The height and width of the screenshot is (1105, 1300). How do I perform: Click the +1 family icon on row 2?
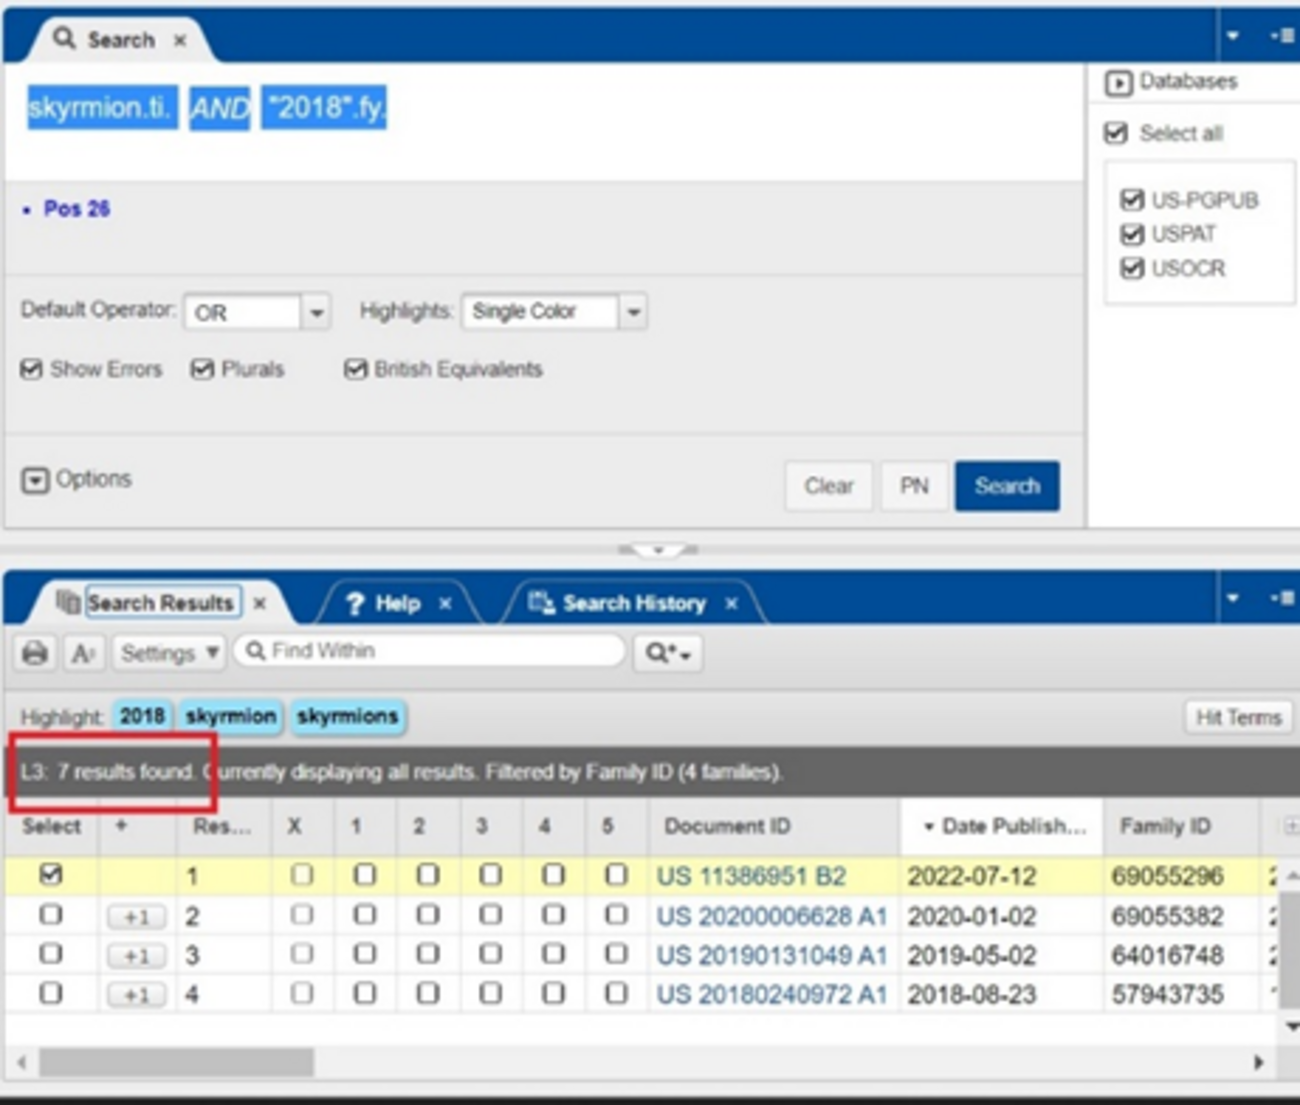click(x=136, y=916)
